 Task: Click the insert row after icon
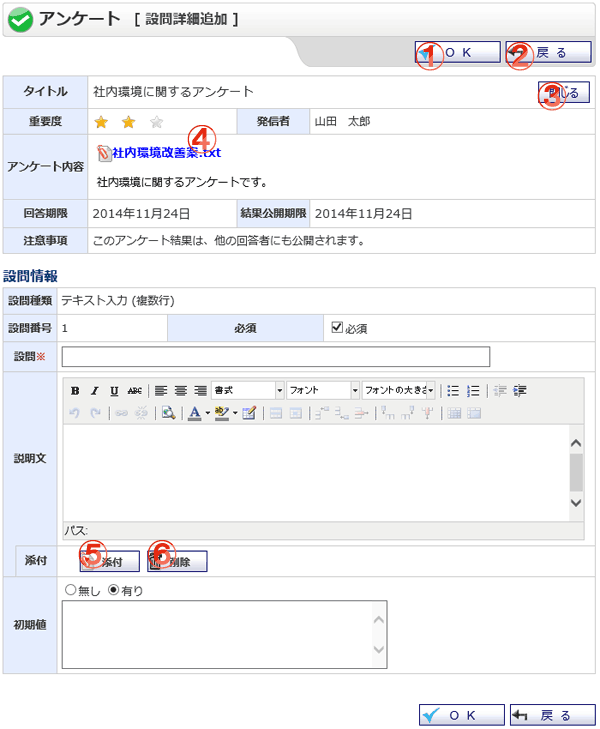(x=342, y=413)
